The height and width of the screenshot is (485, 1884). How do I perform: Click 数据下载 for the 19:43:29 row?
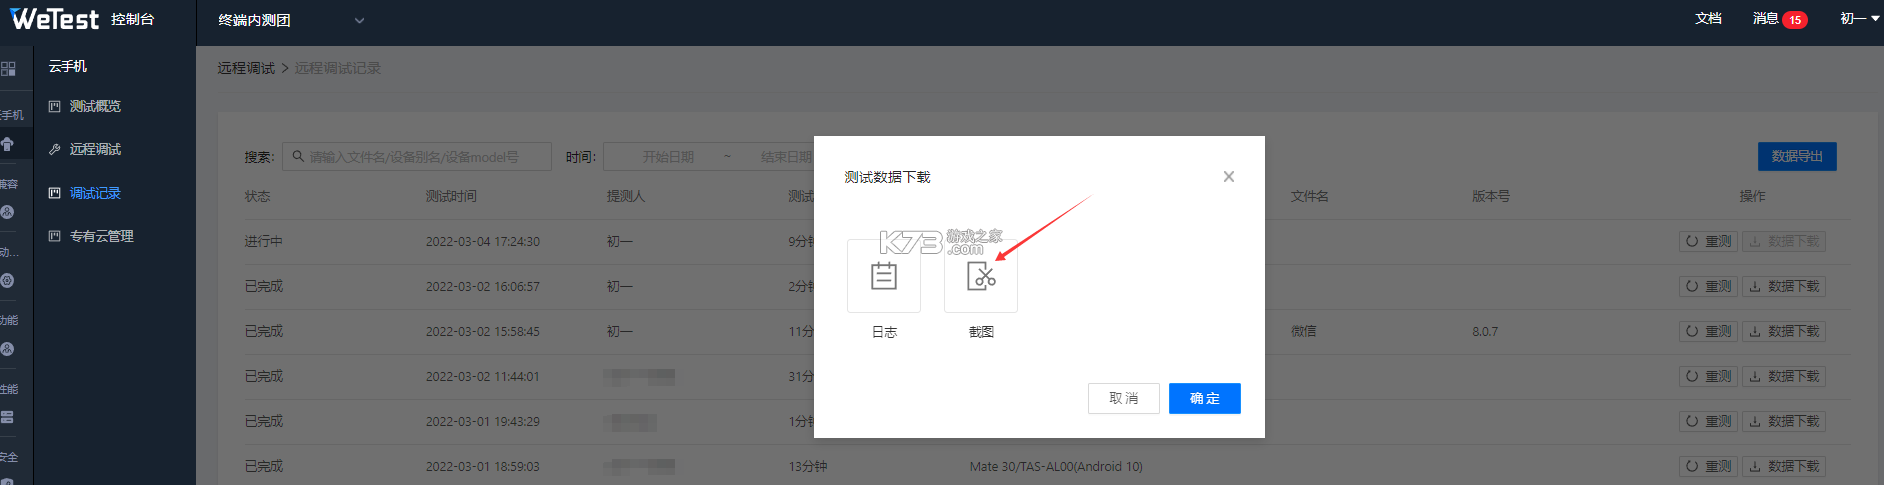1785,421
